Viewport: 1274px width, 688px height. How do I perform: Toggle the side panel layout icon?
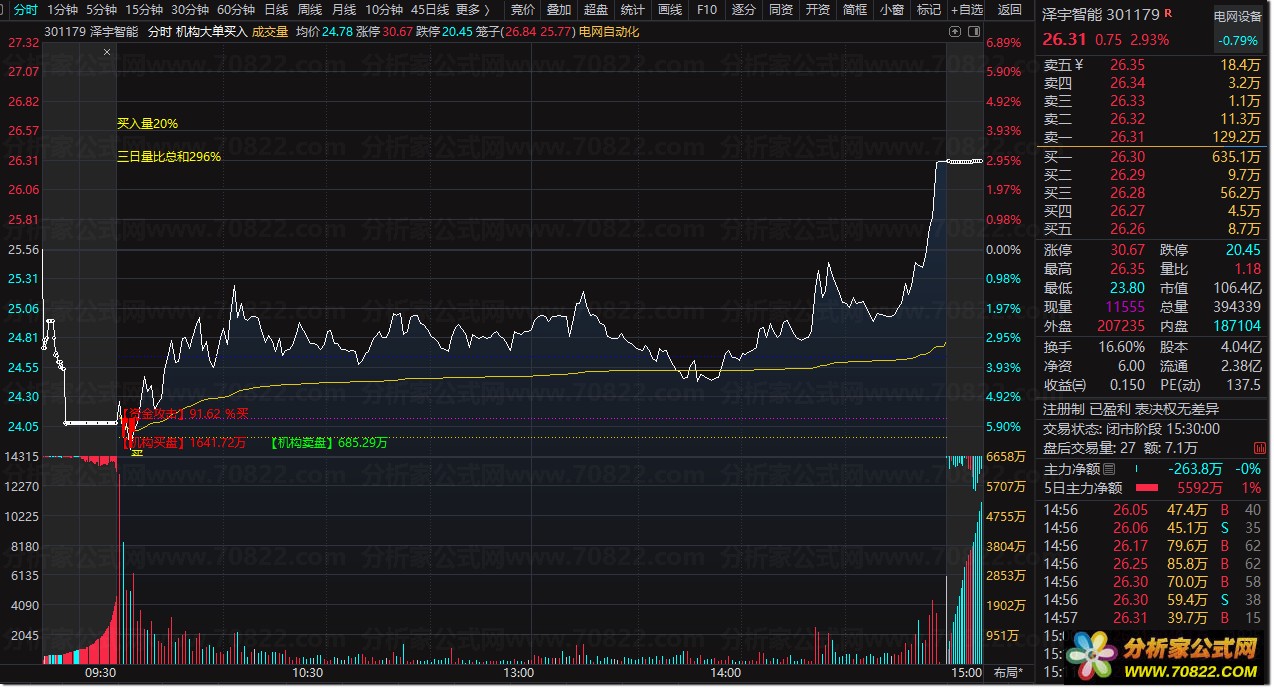[x=973, y=32]
